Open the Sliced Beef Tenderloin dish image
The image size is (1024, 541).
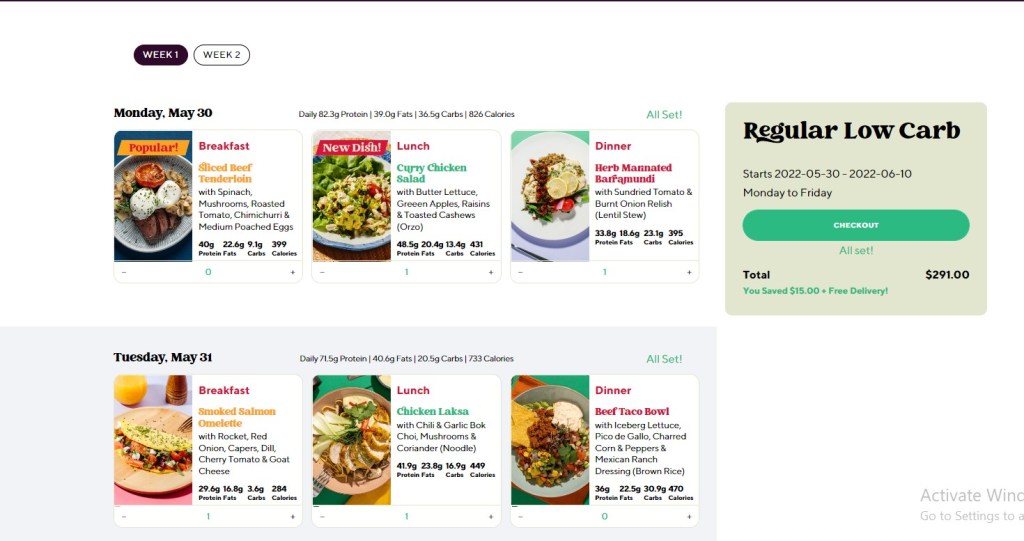click(153, 196)
